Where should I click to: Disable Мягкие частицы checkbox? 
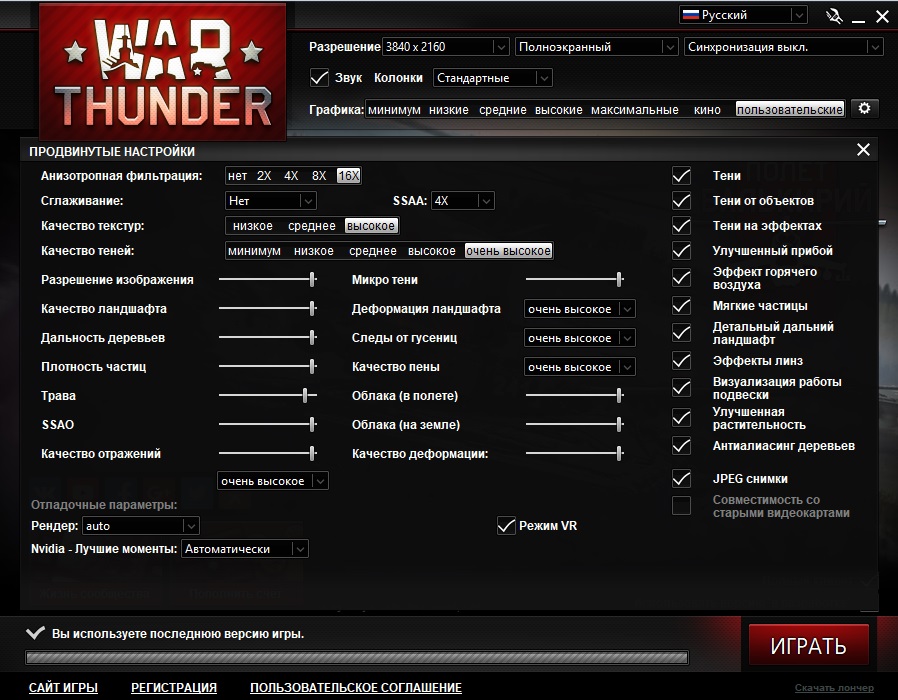[x=681, y=306]
